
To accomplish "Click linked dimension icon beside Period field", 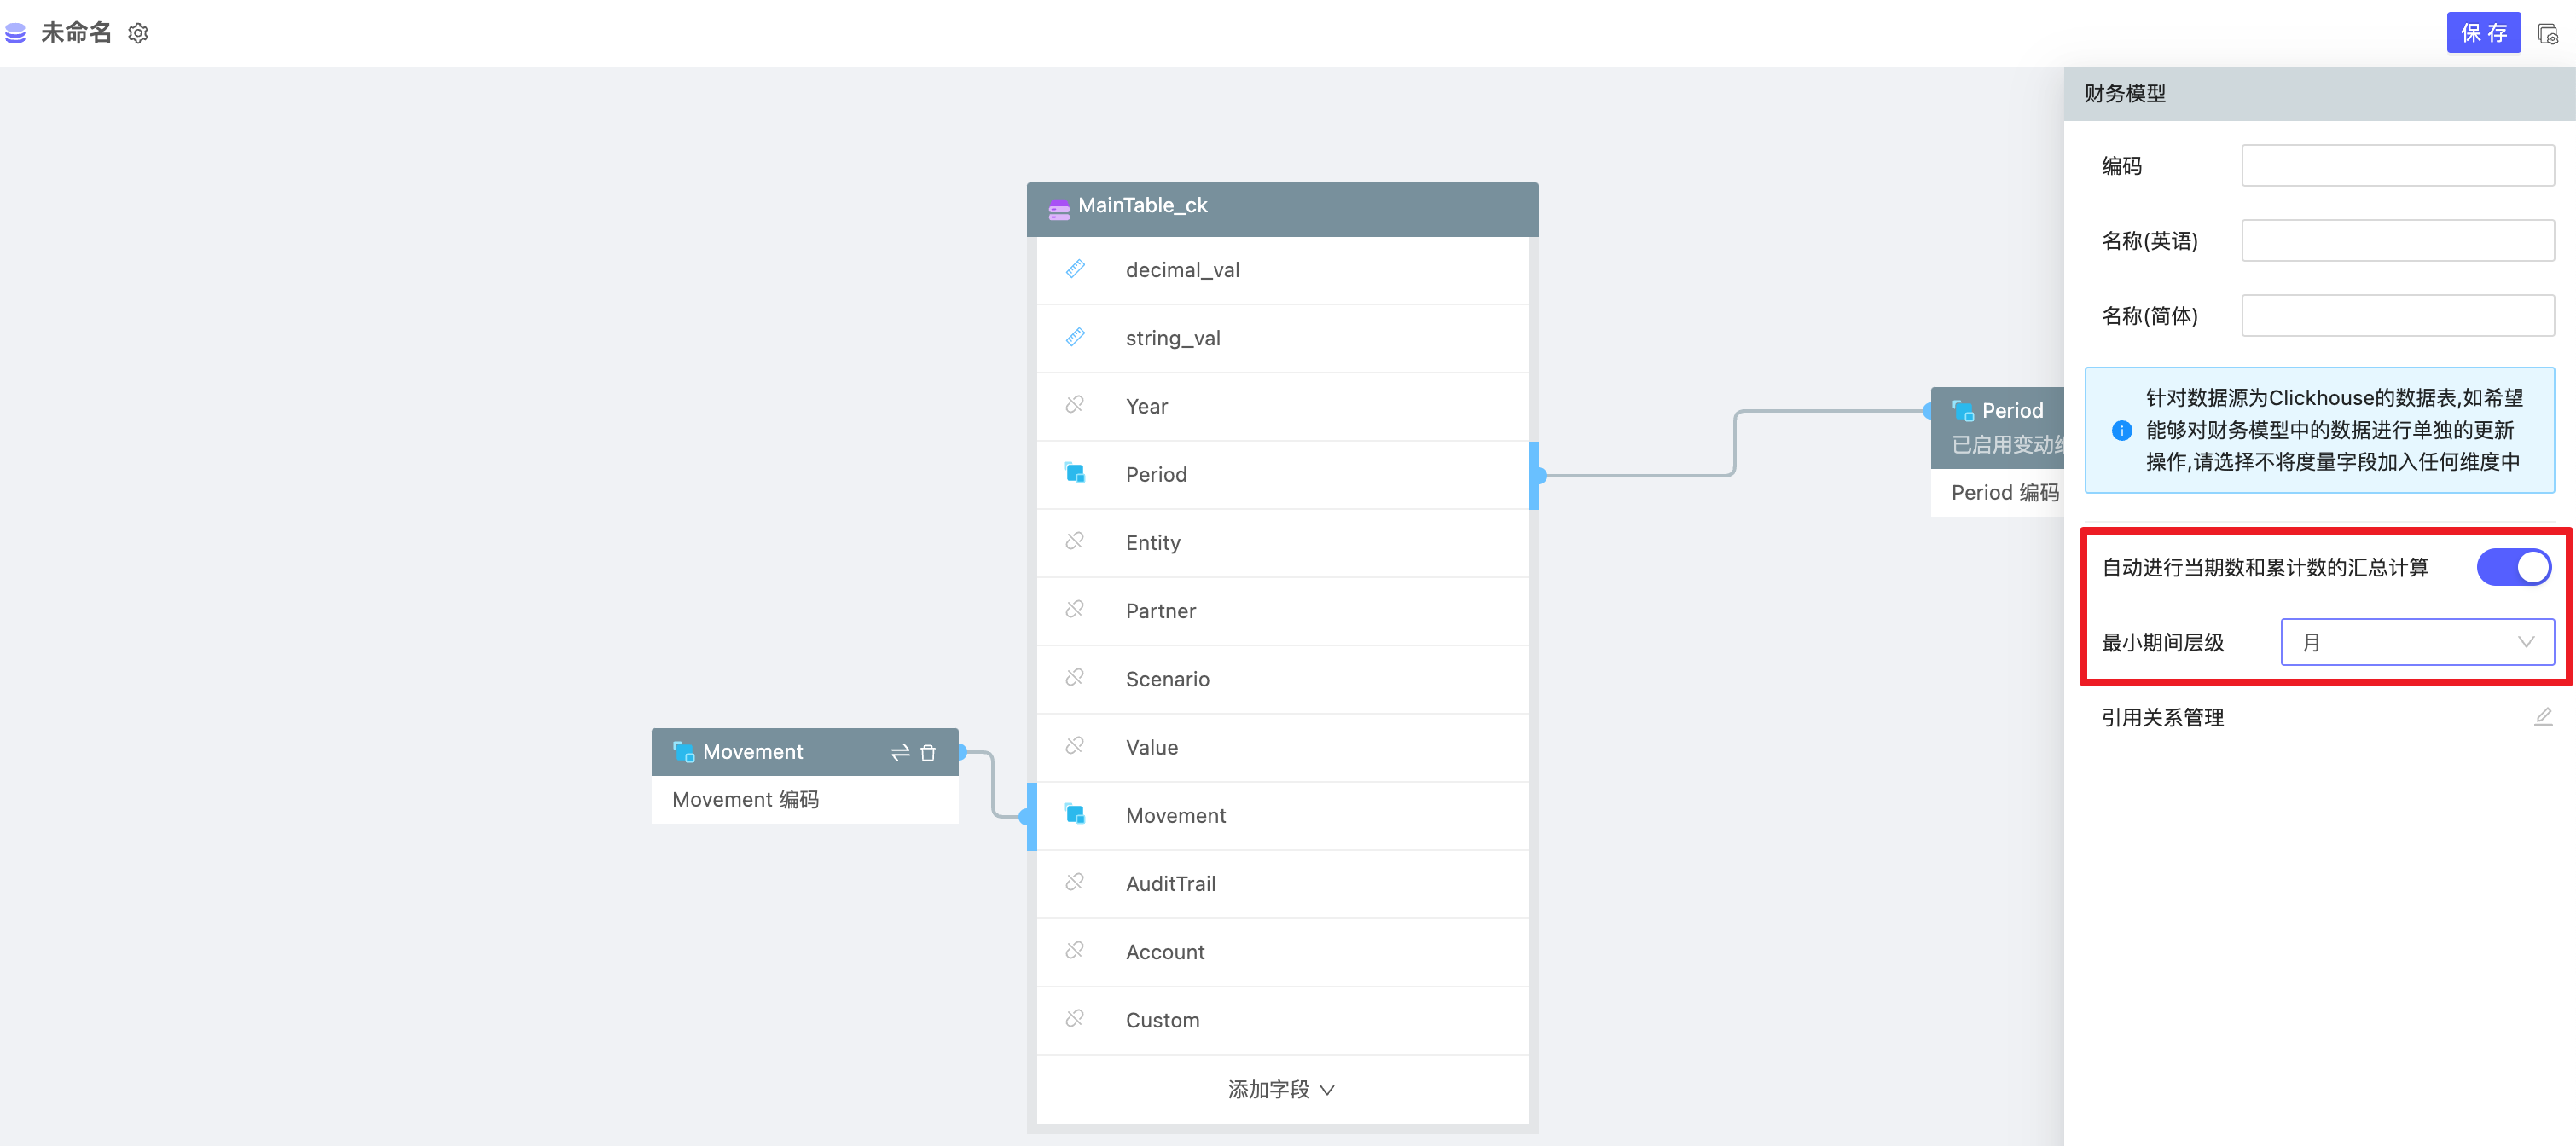I will click(x=1075, y=473).
